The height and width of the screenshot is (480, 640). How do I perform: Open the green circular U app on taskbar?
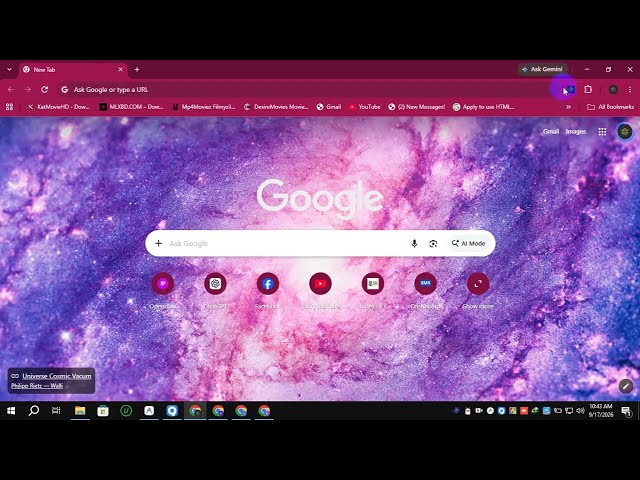(126, 411)
